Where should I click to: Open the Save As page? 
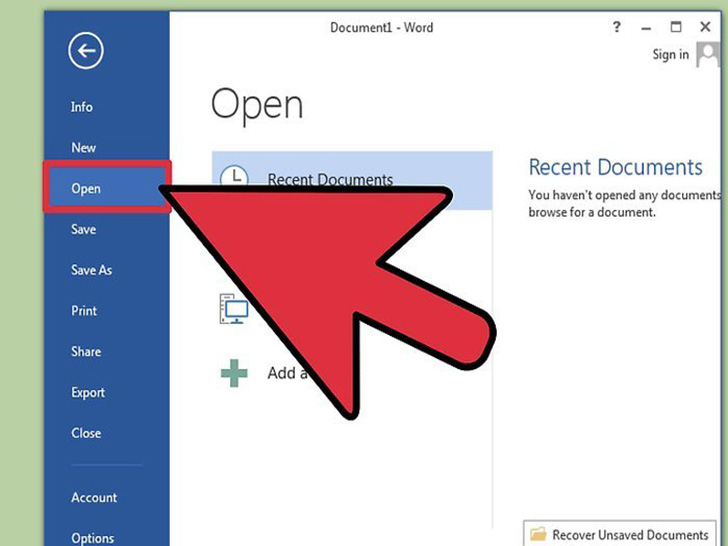(91, 270)
